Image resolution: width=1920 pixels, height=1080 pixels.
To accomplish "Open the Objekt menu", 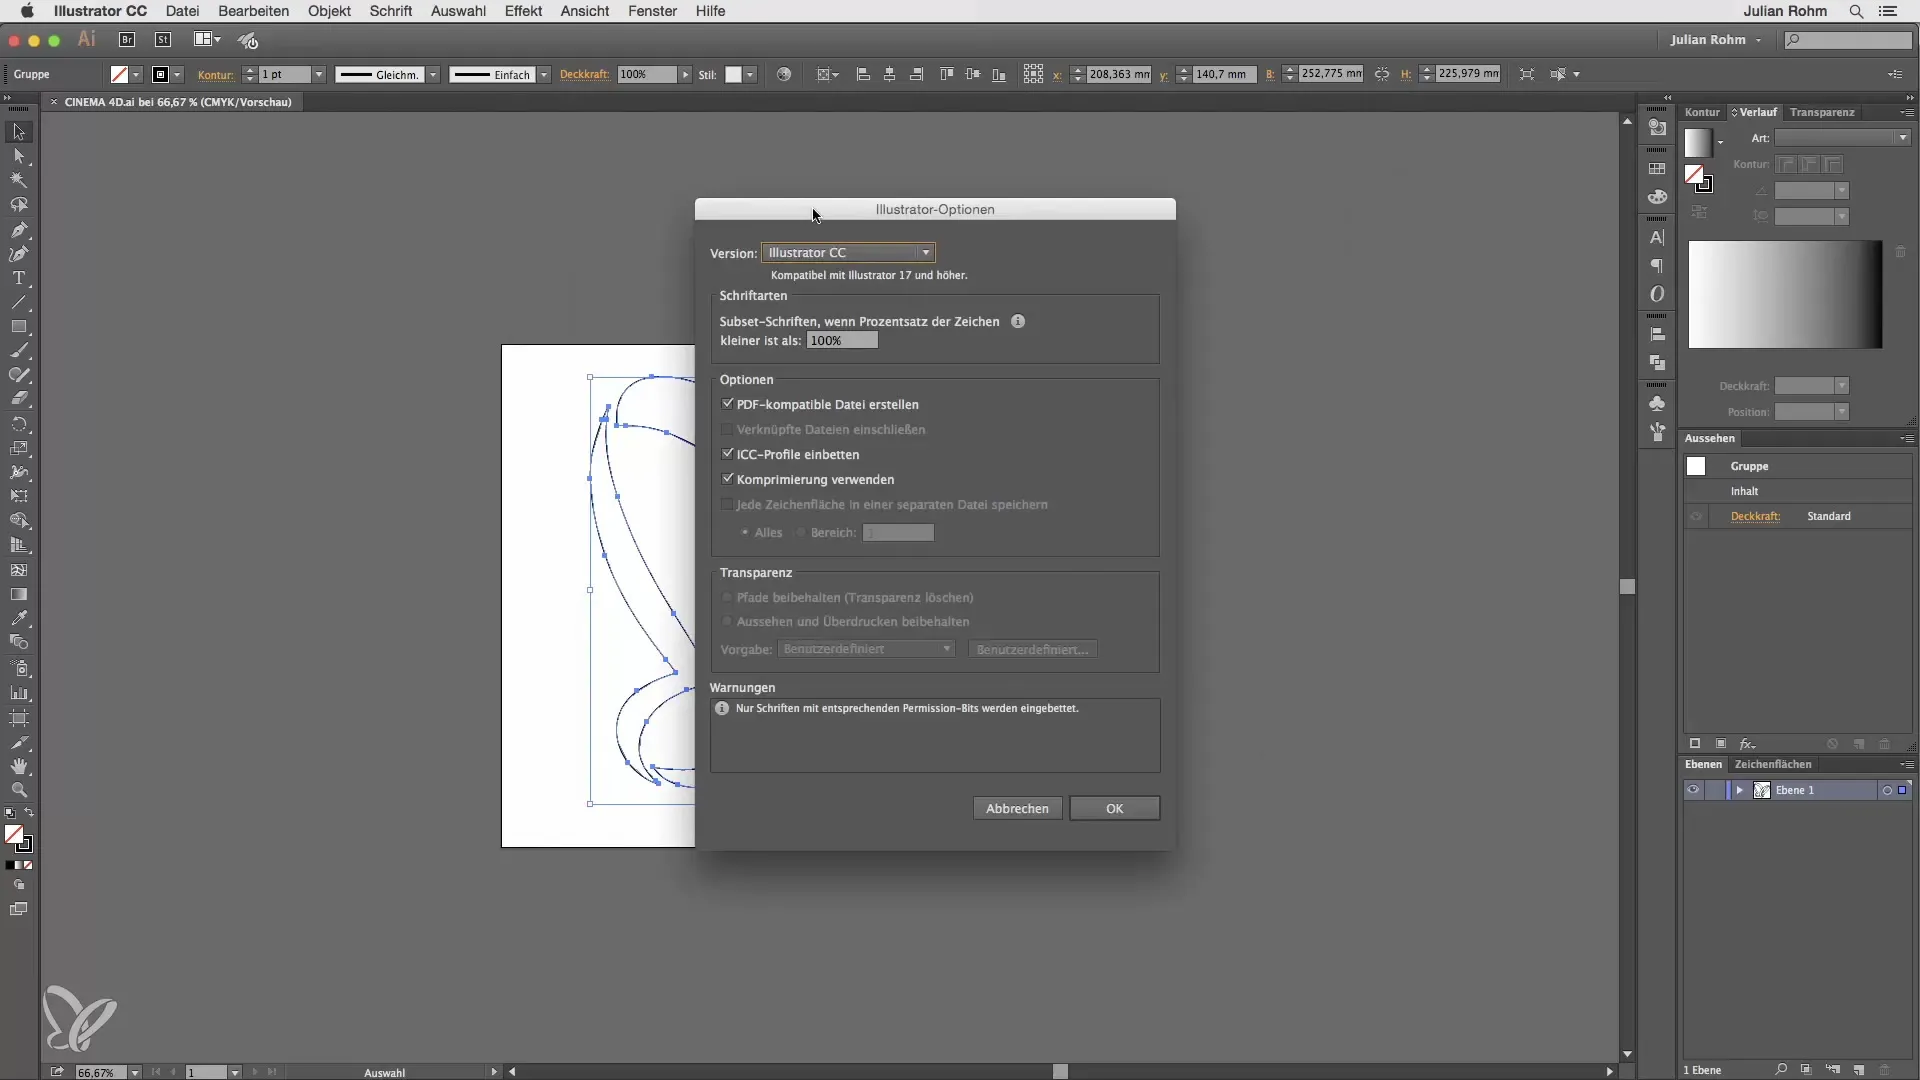I will [329, 11].
